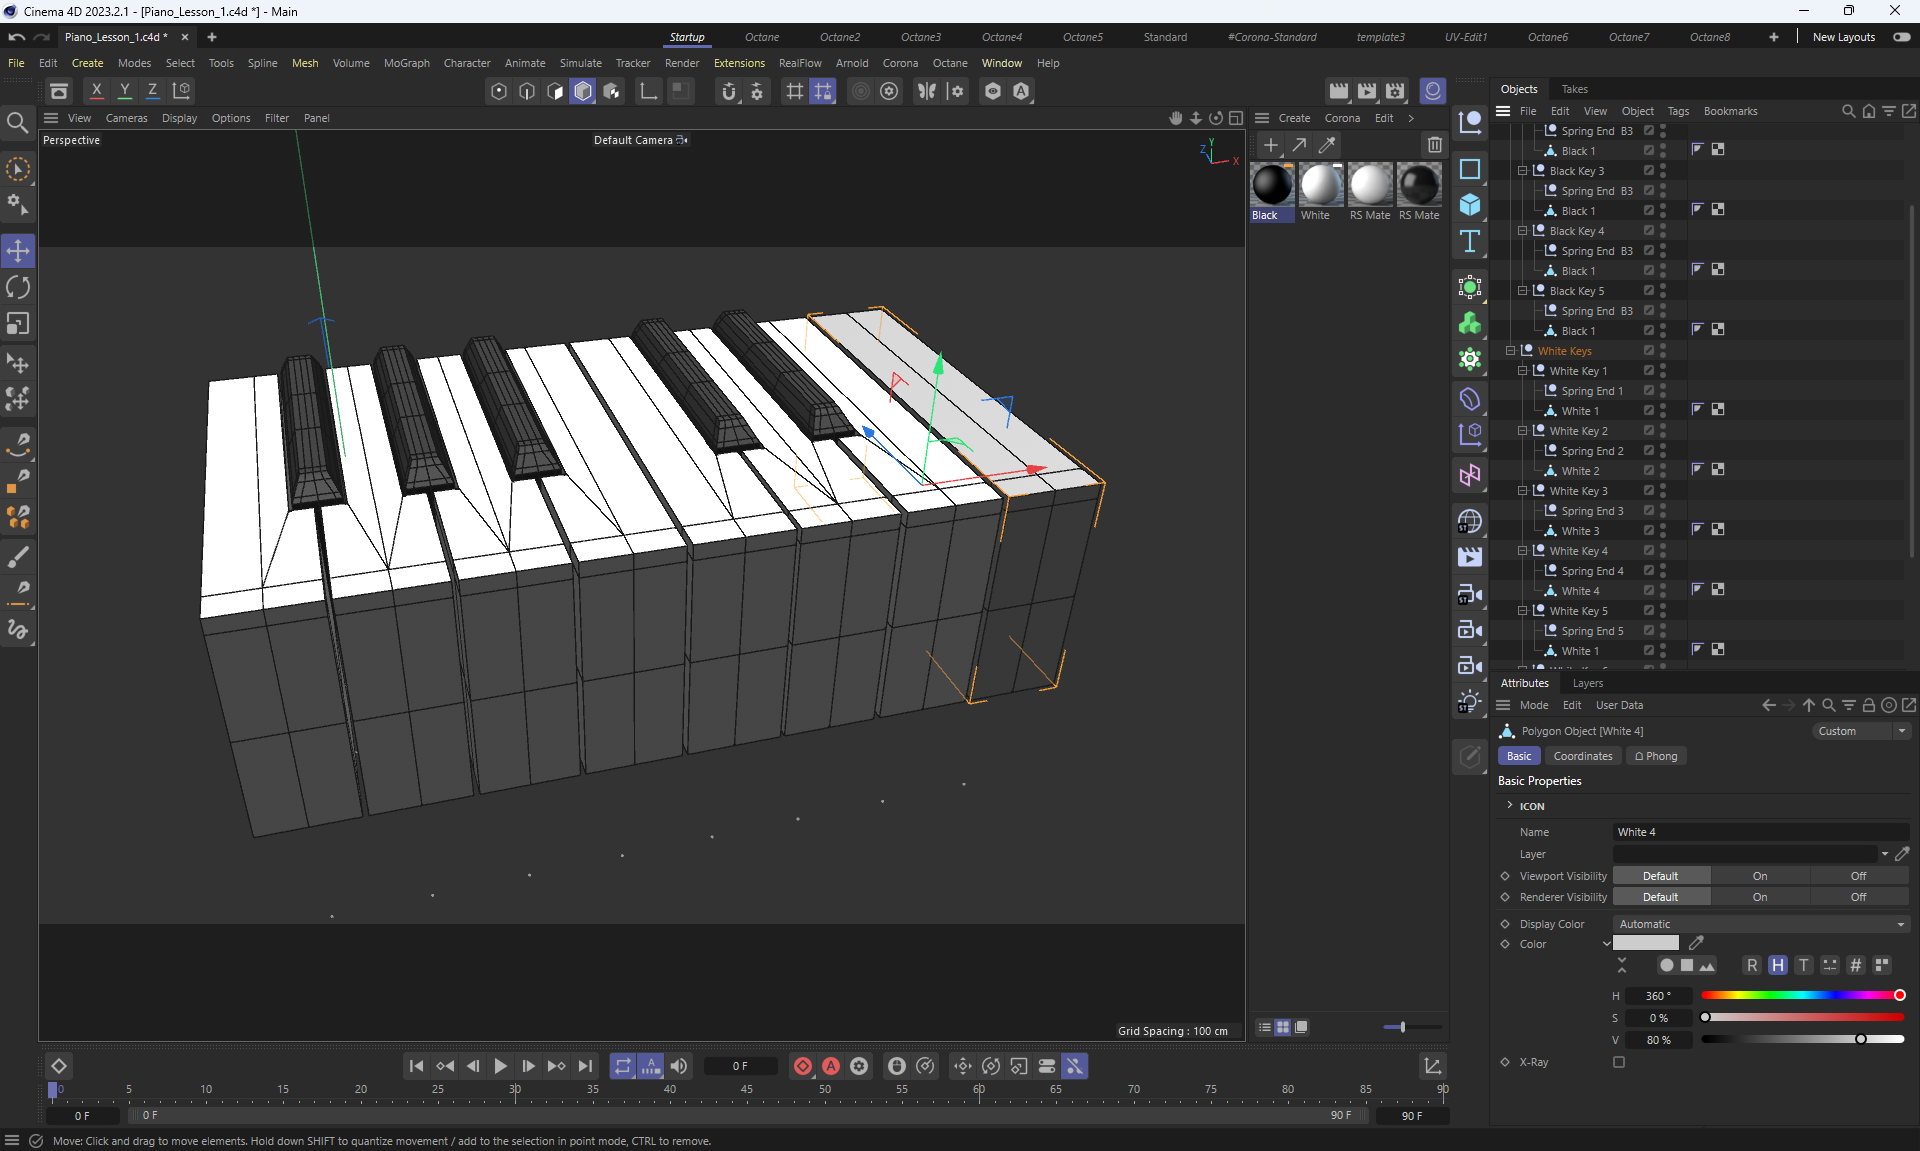Click the delete material trash icon
The width and height of the screenshot is (1920, 1151).
[1434, 145]
